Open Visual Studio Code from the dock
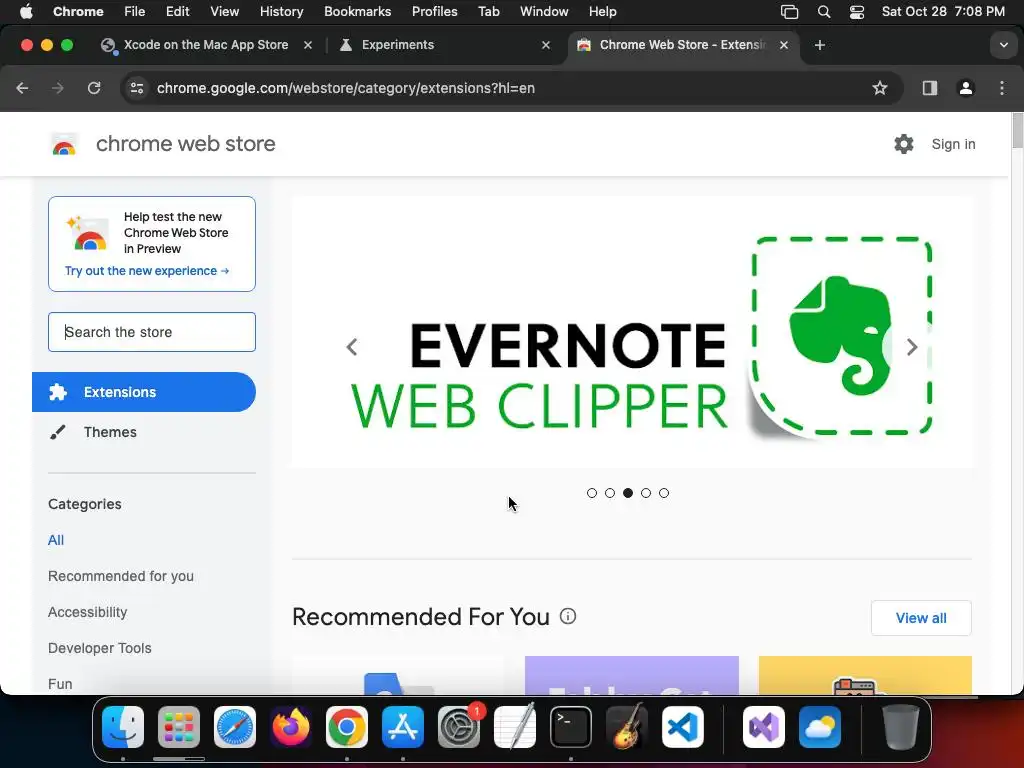Screen dimensions: 1024x768 pyautogui.click(x=682, y=727)
